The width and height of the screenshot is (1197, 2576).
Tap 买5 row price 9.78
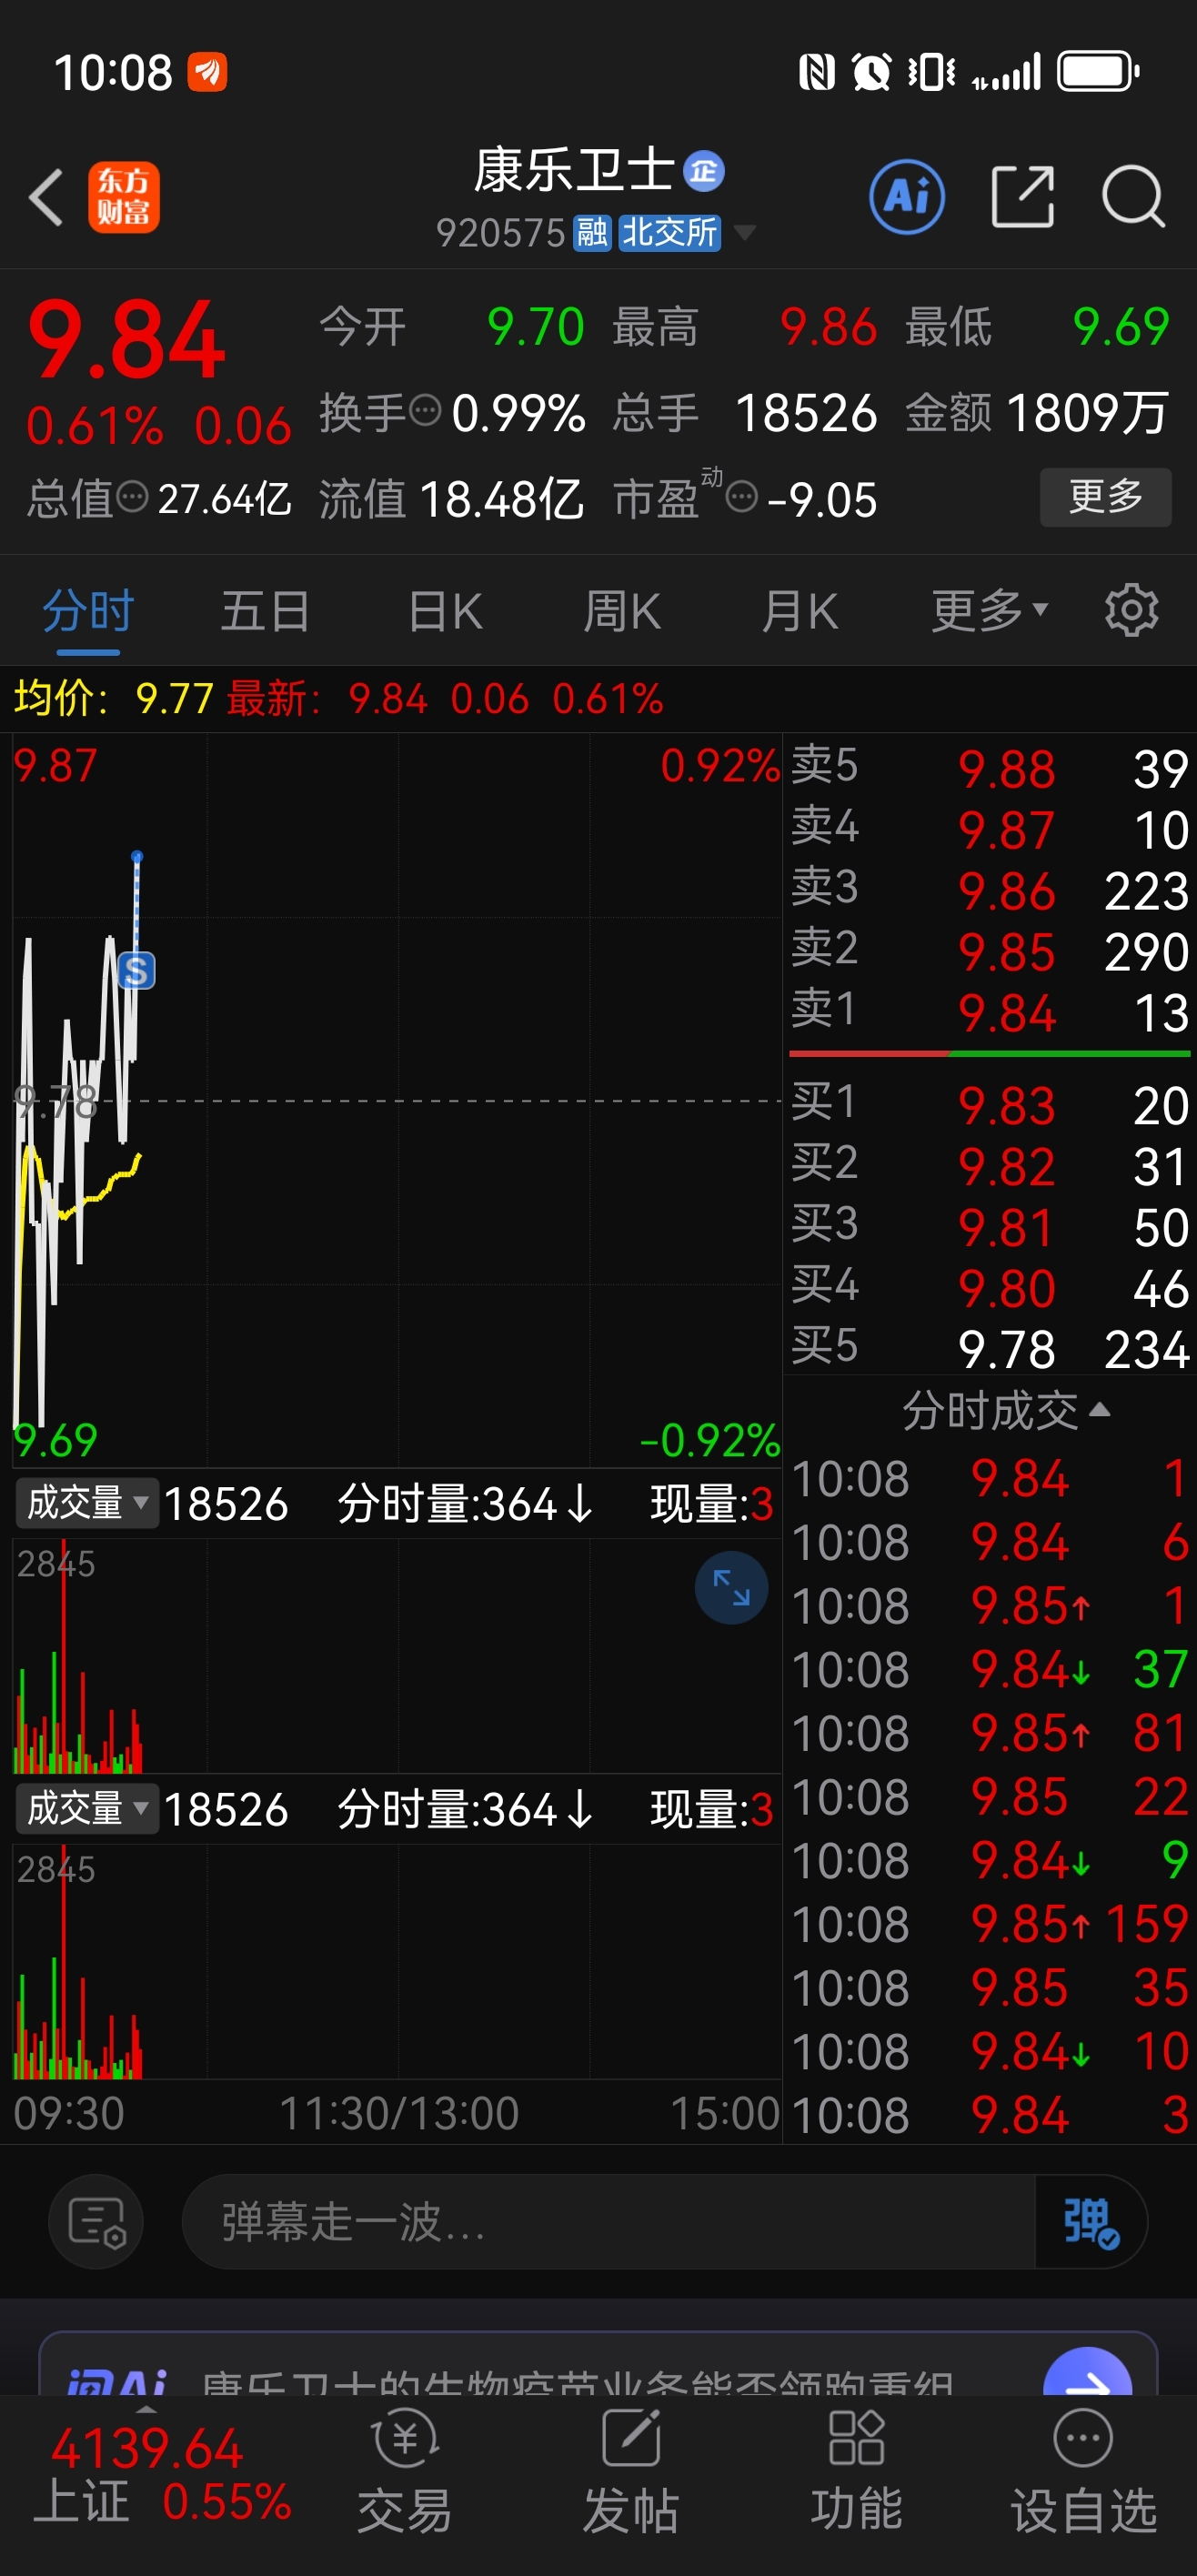[1006, 1349]
